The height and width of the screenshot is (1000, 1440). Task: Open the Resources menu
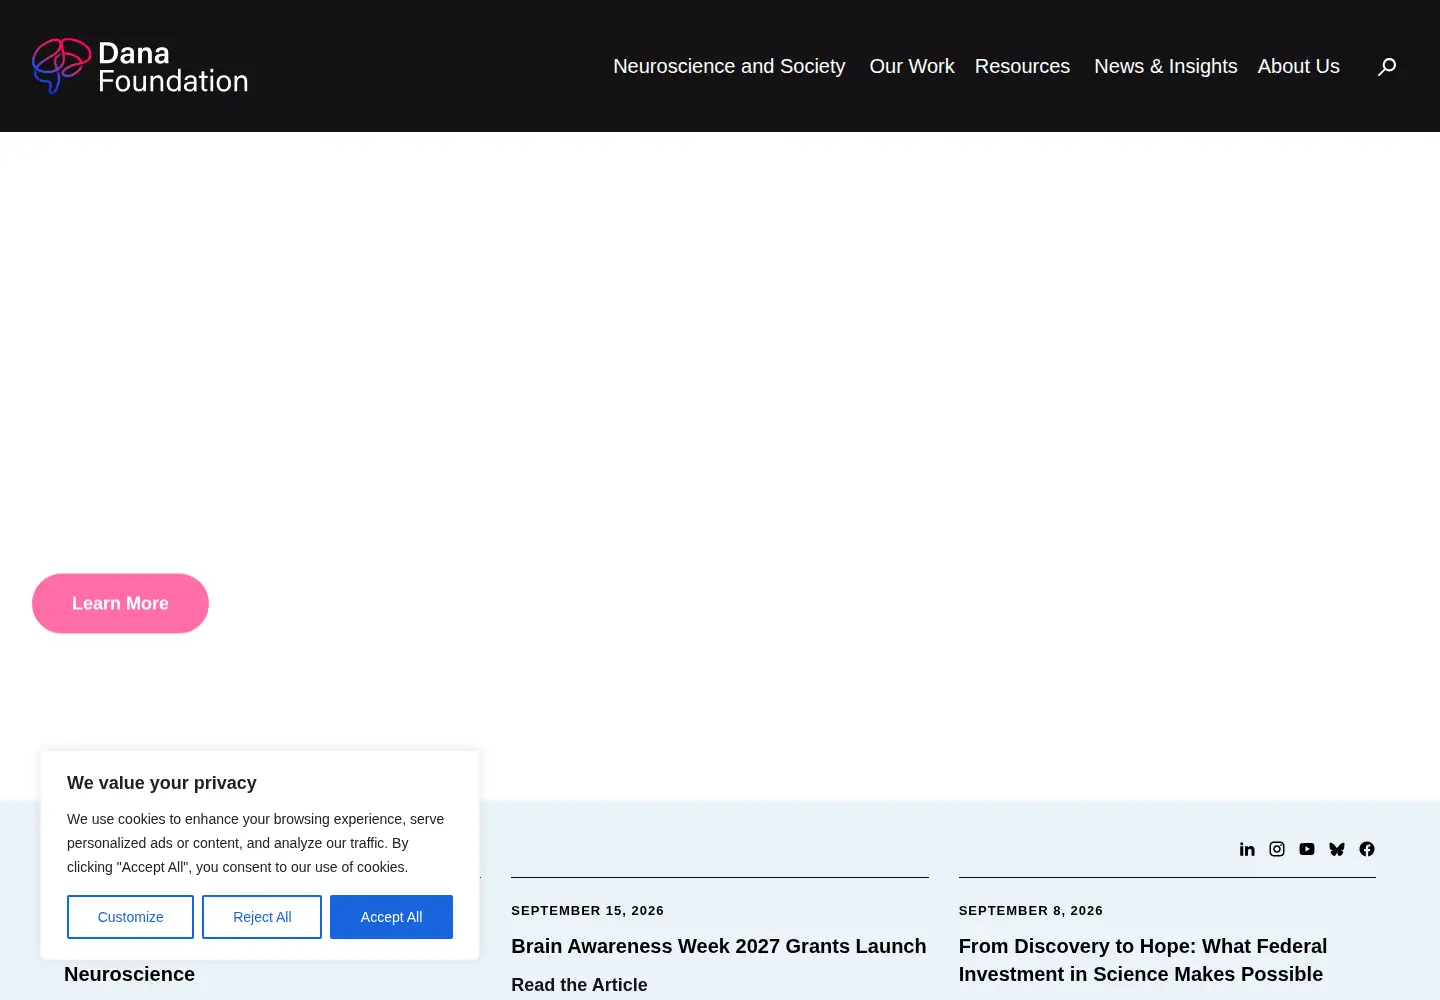click(1022, 66)
